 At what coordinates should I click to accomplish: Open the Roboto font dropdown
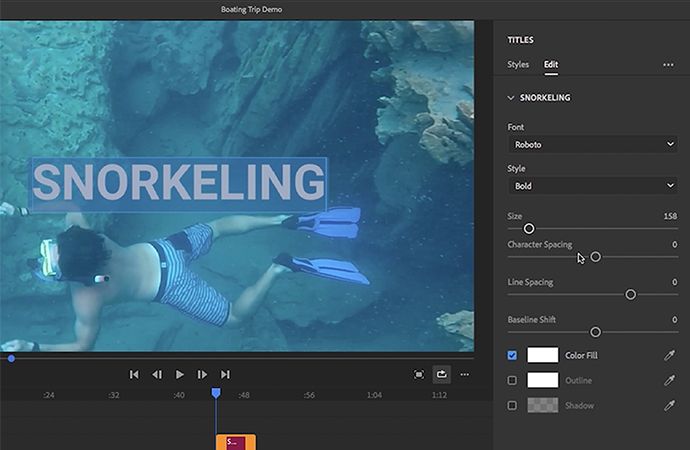tap(592, 145)
